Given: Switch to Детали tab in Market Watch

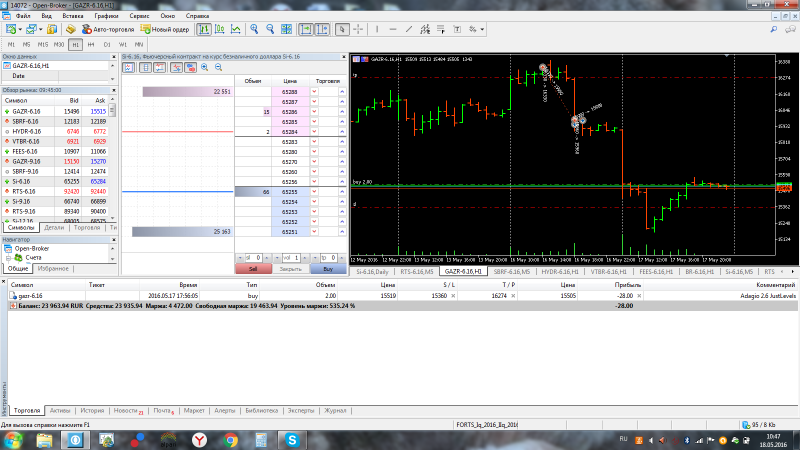Looking at the screenshot, I should pyautogui.click(x=54, y=228).
